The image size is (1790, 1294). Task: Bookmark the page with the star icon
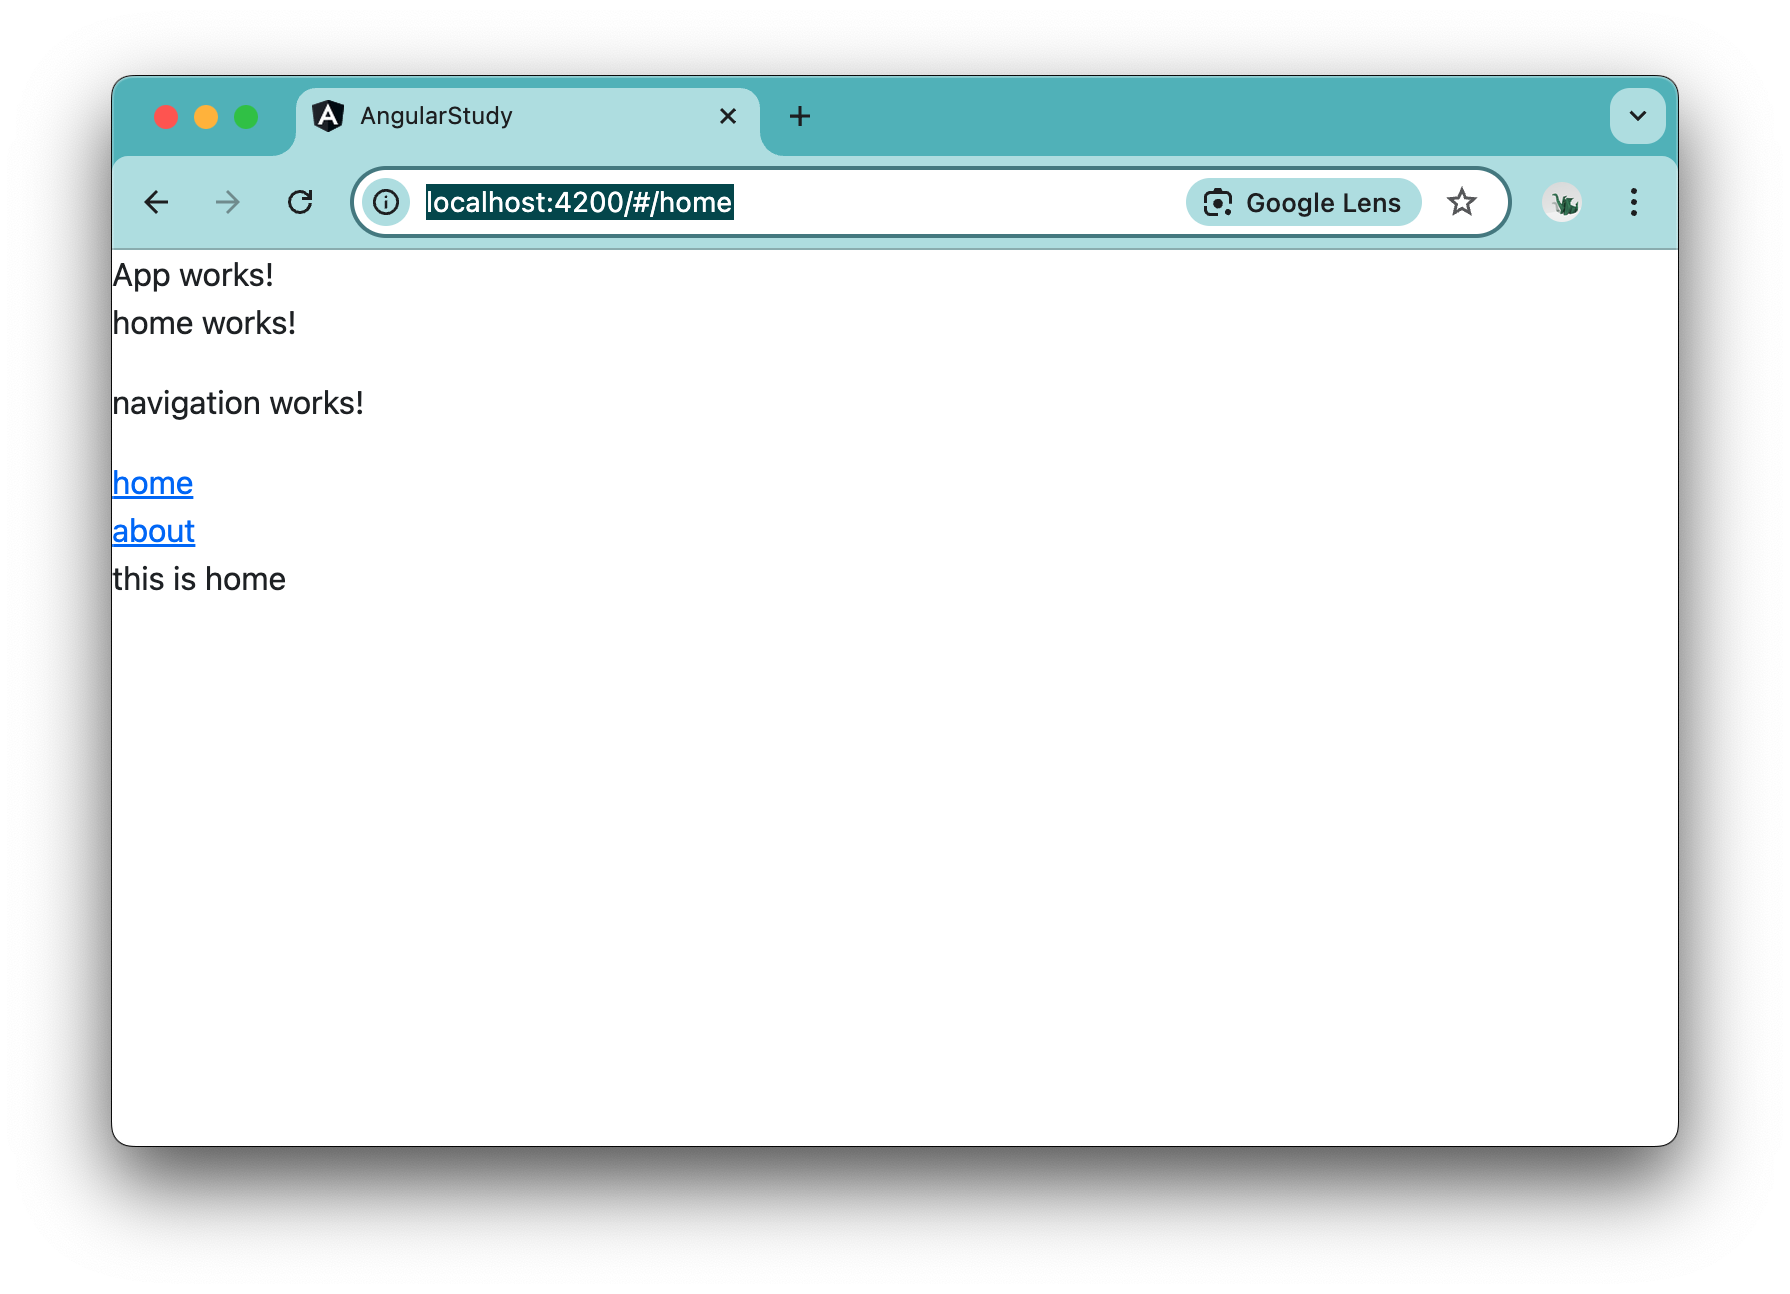1462,202
